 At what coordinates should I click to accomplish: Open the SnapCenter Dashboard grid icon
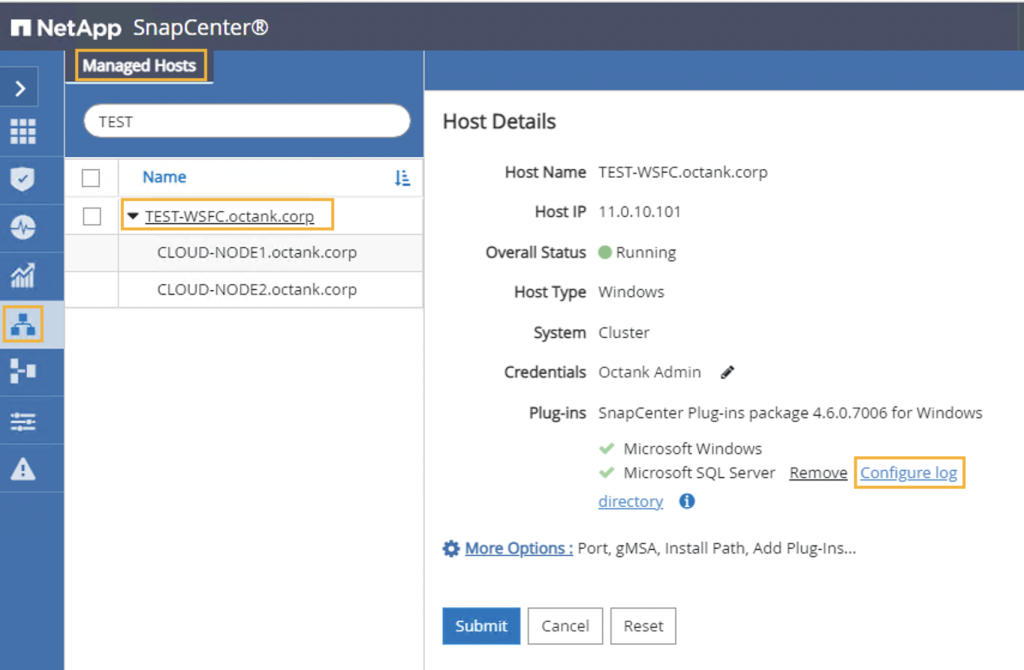pos(20,131)
